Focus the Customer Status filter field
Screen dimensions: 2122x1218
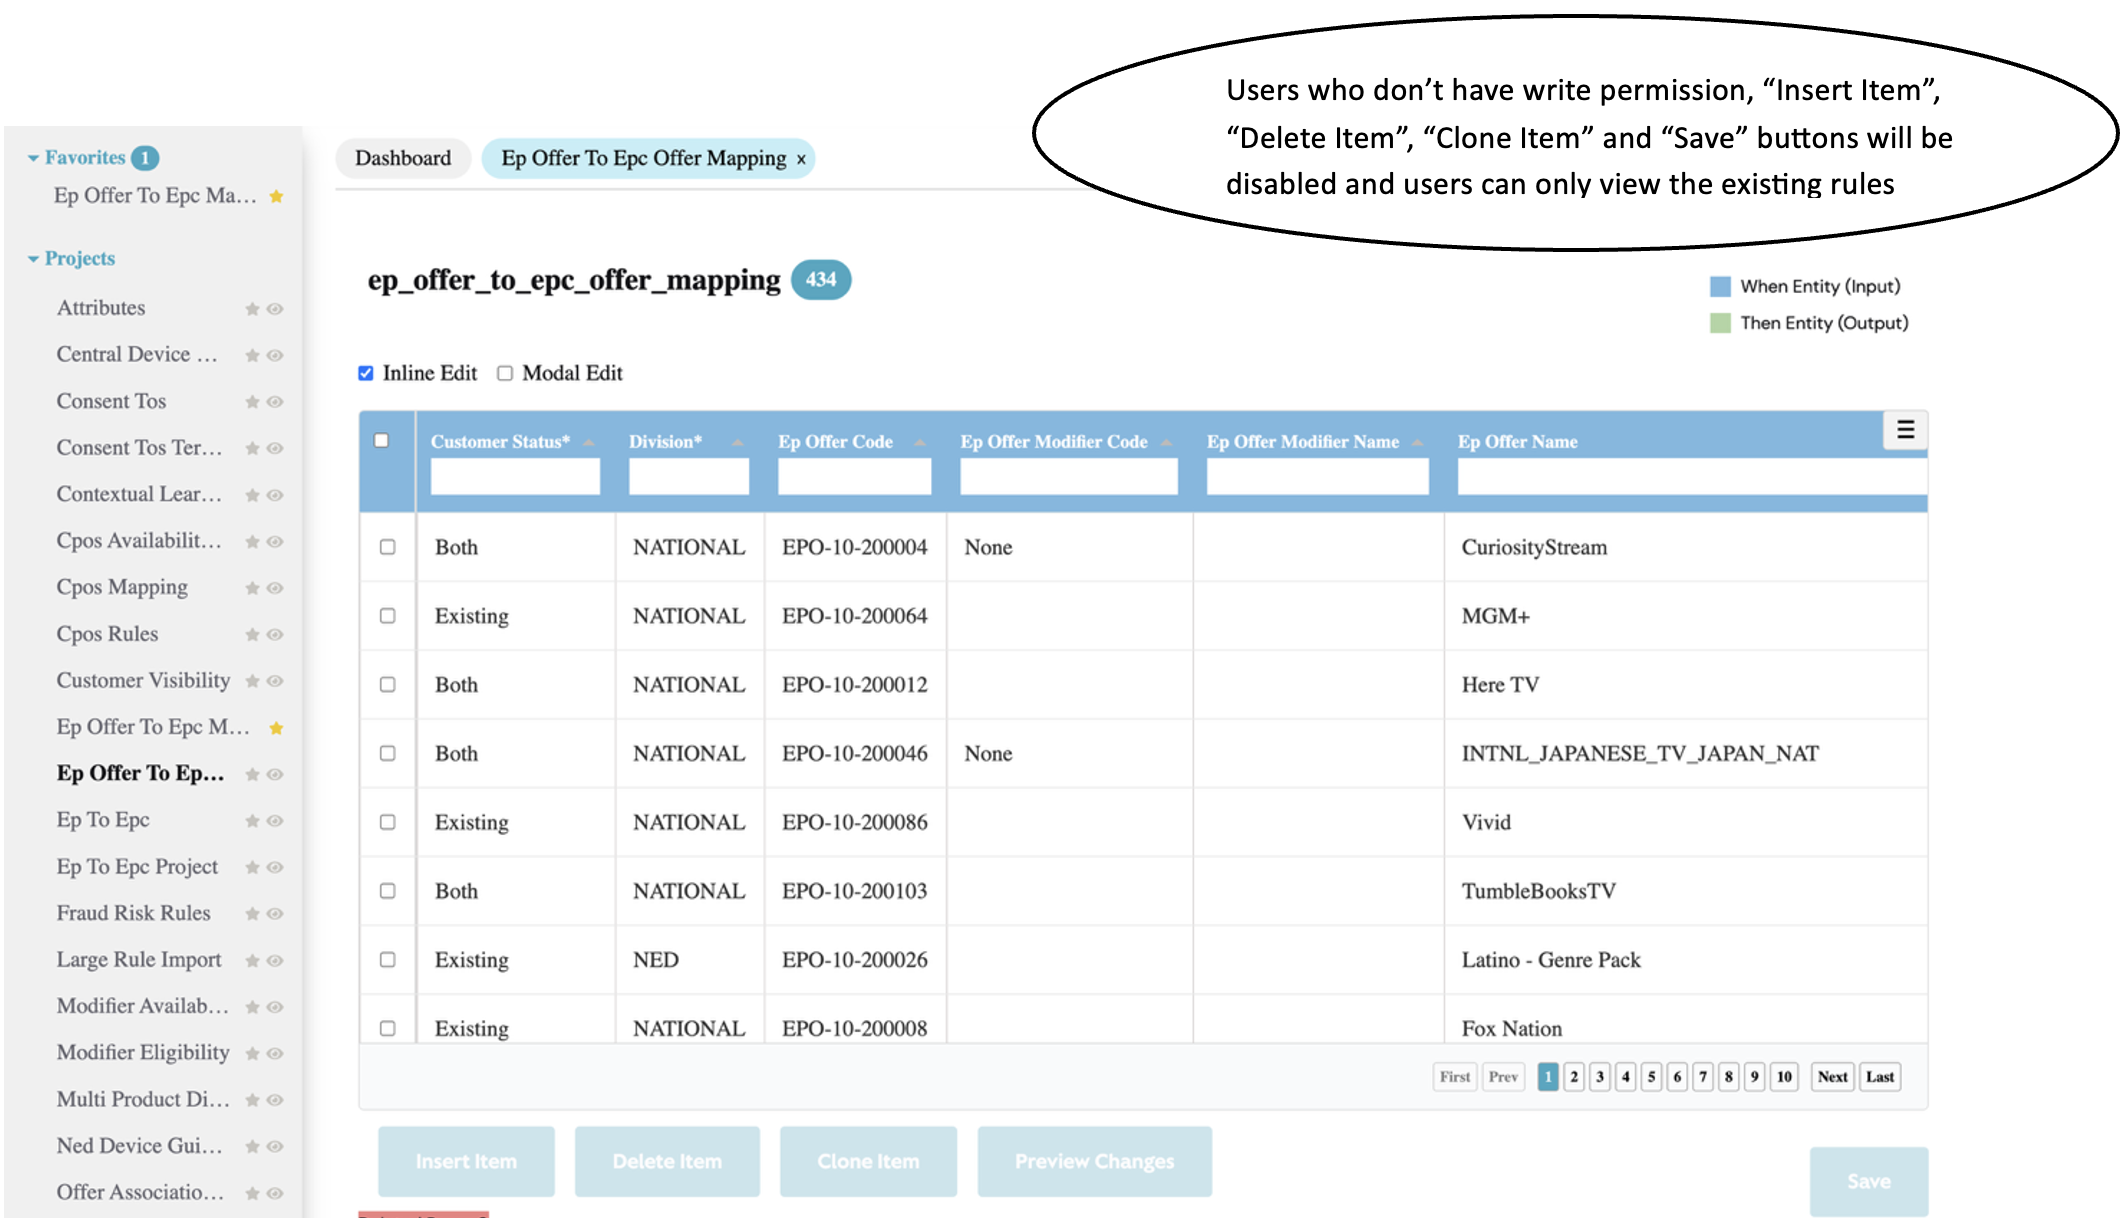[x=515, y=476]
